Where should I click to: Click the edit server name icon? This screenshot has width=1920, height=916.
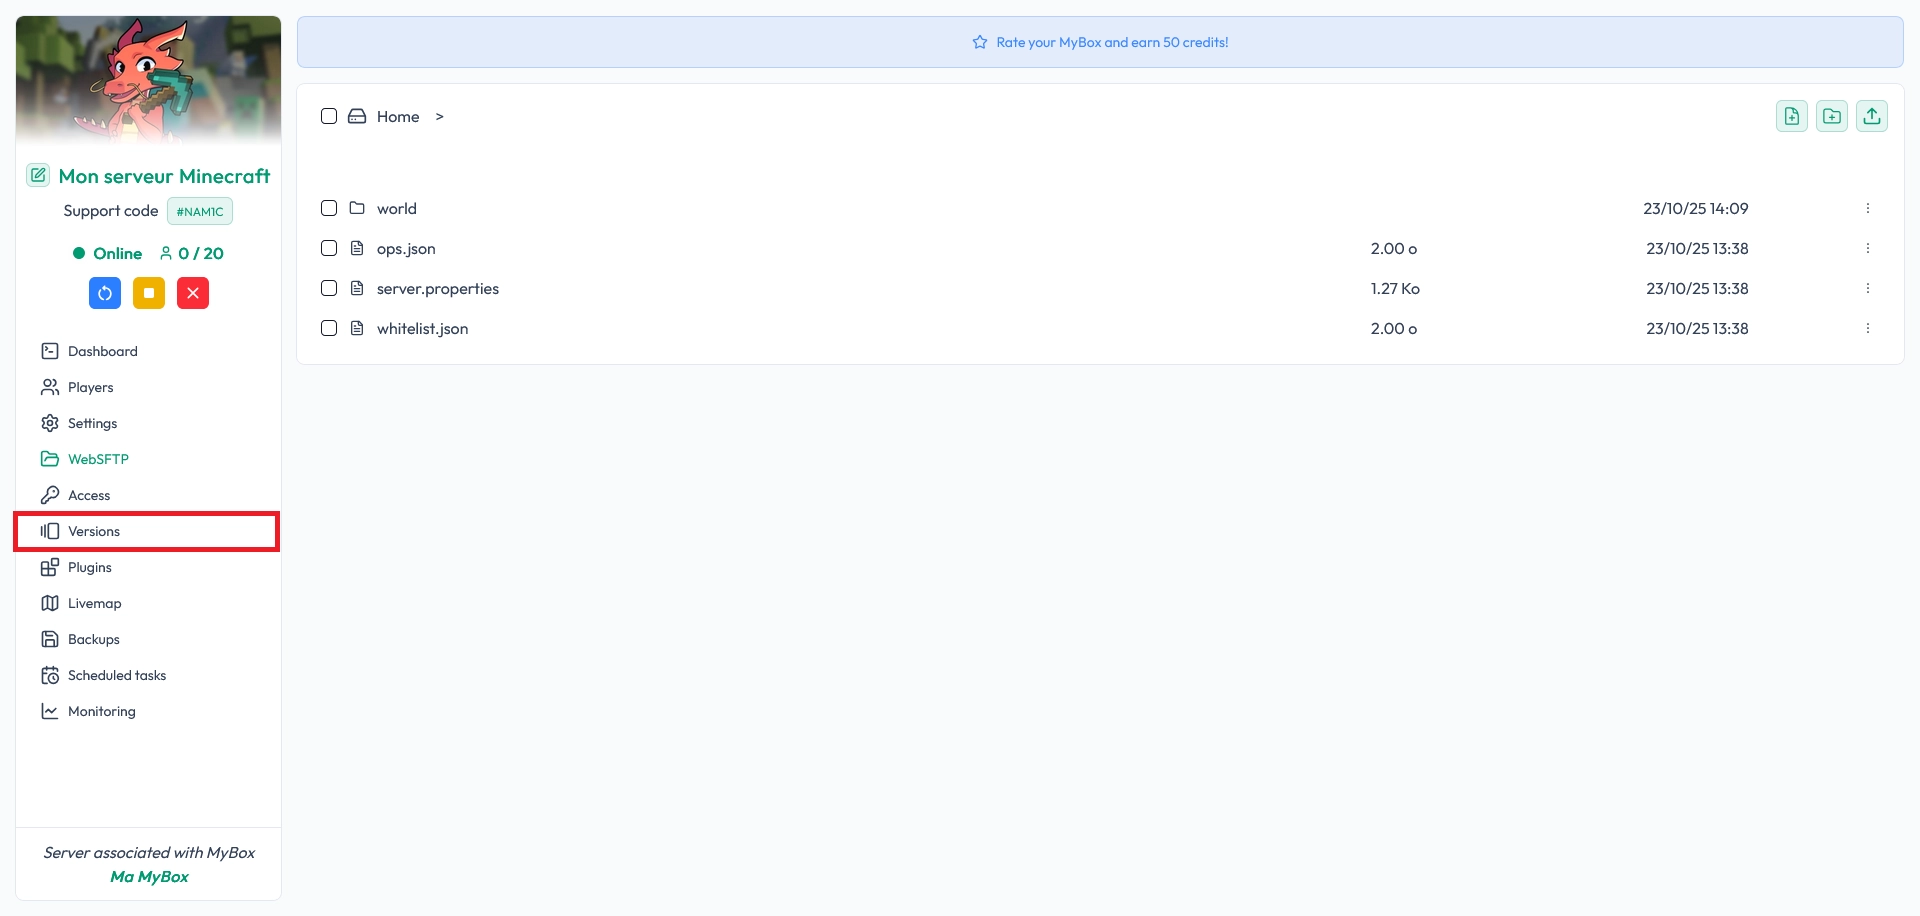pyautogui.click(x=38, y=176)
